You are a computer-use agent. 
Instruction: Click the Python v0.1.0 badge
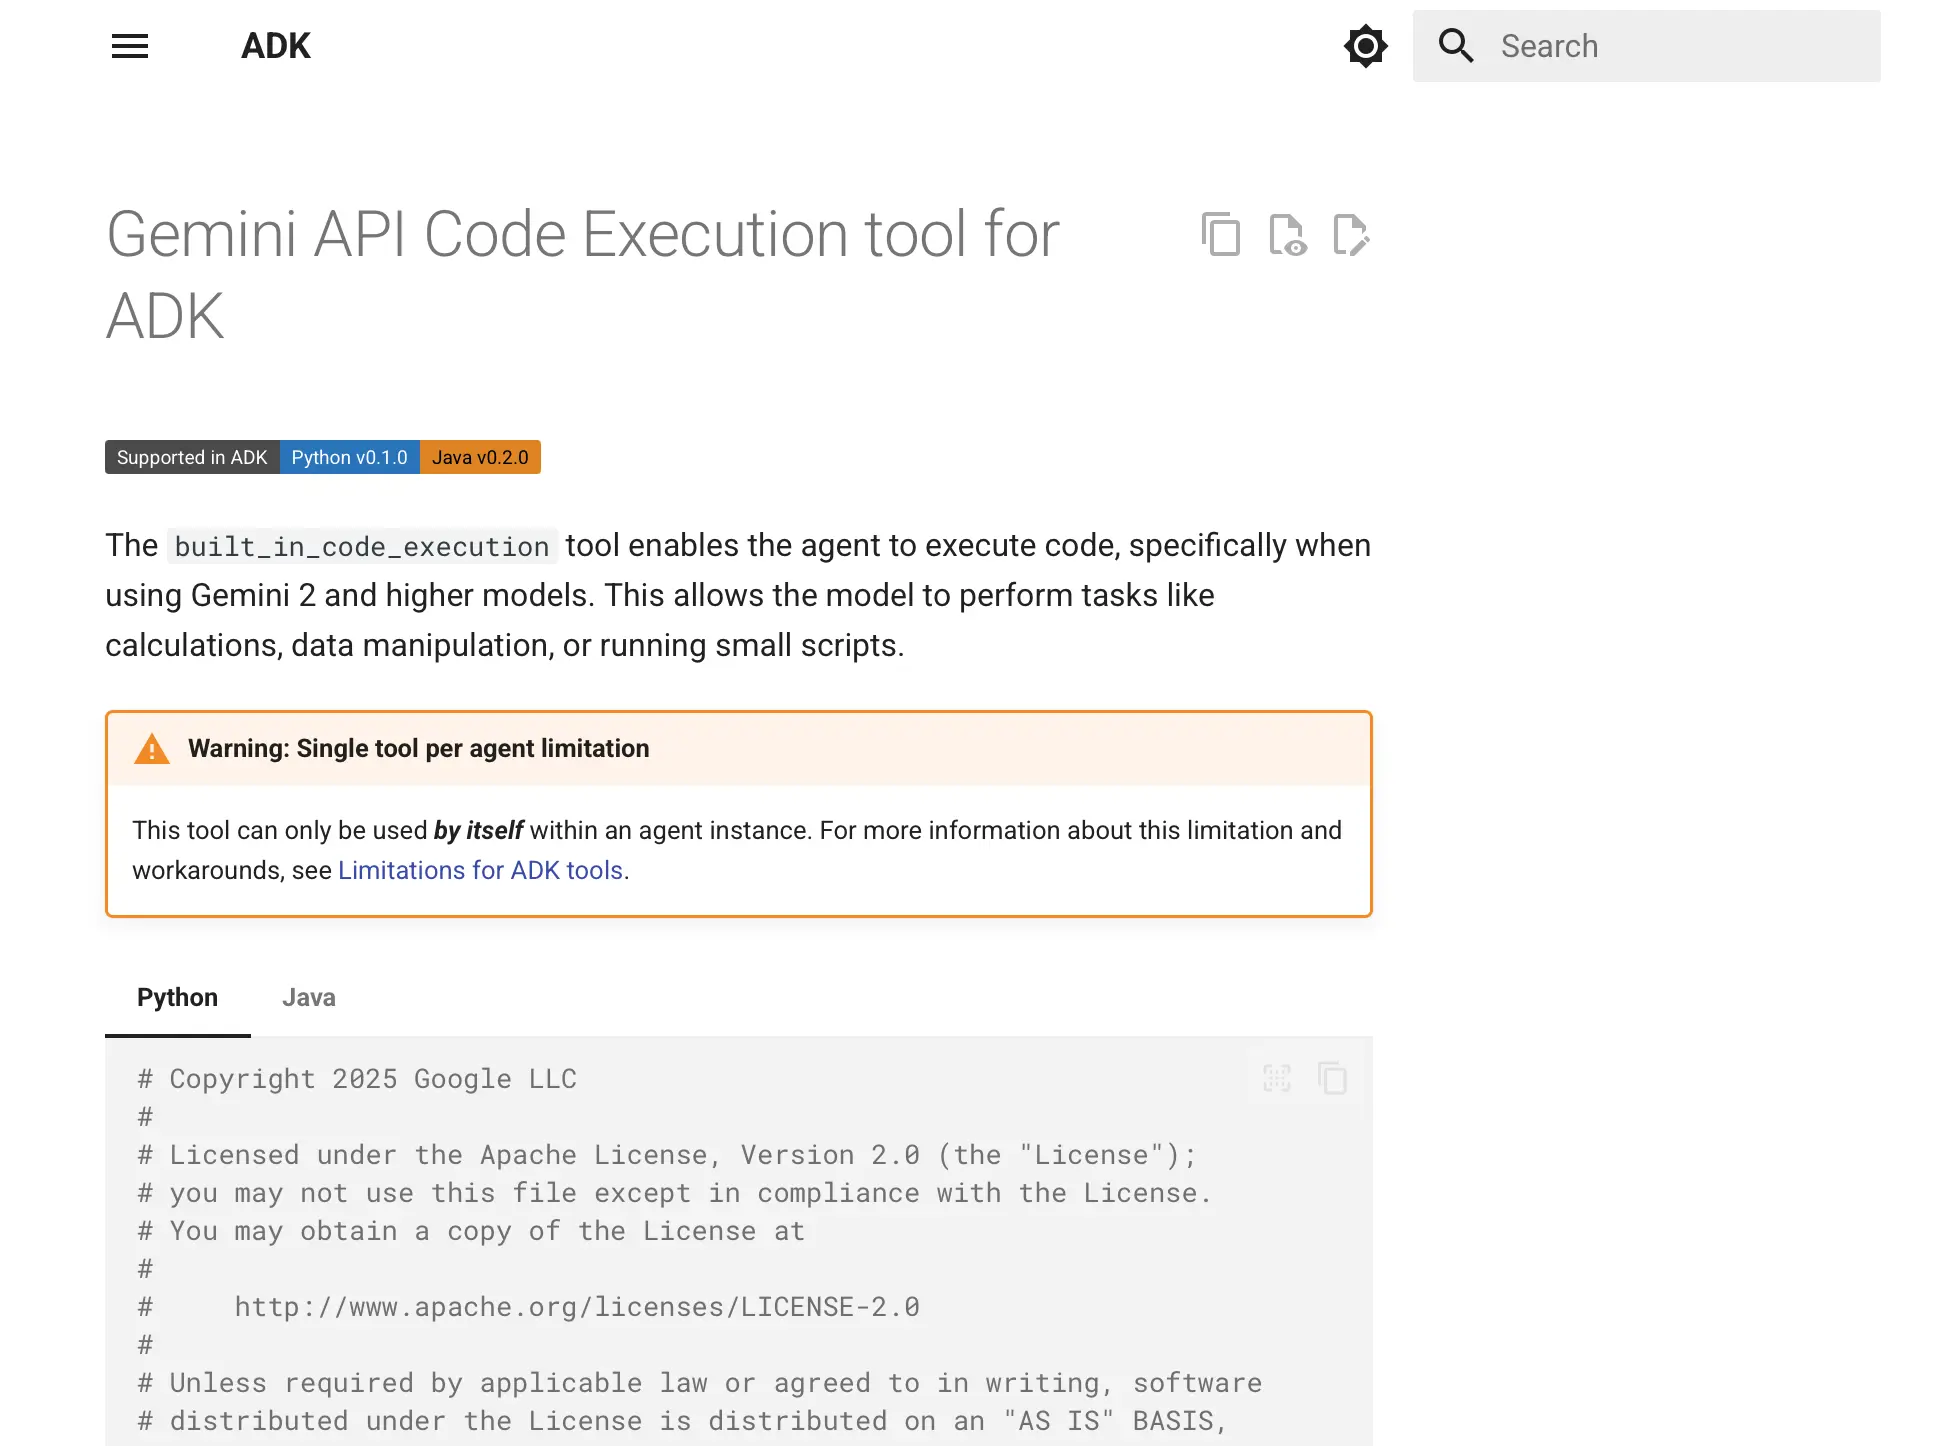pyautogui.click(x=349, y=457)
